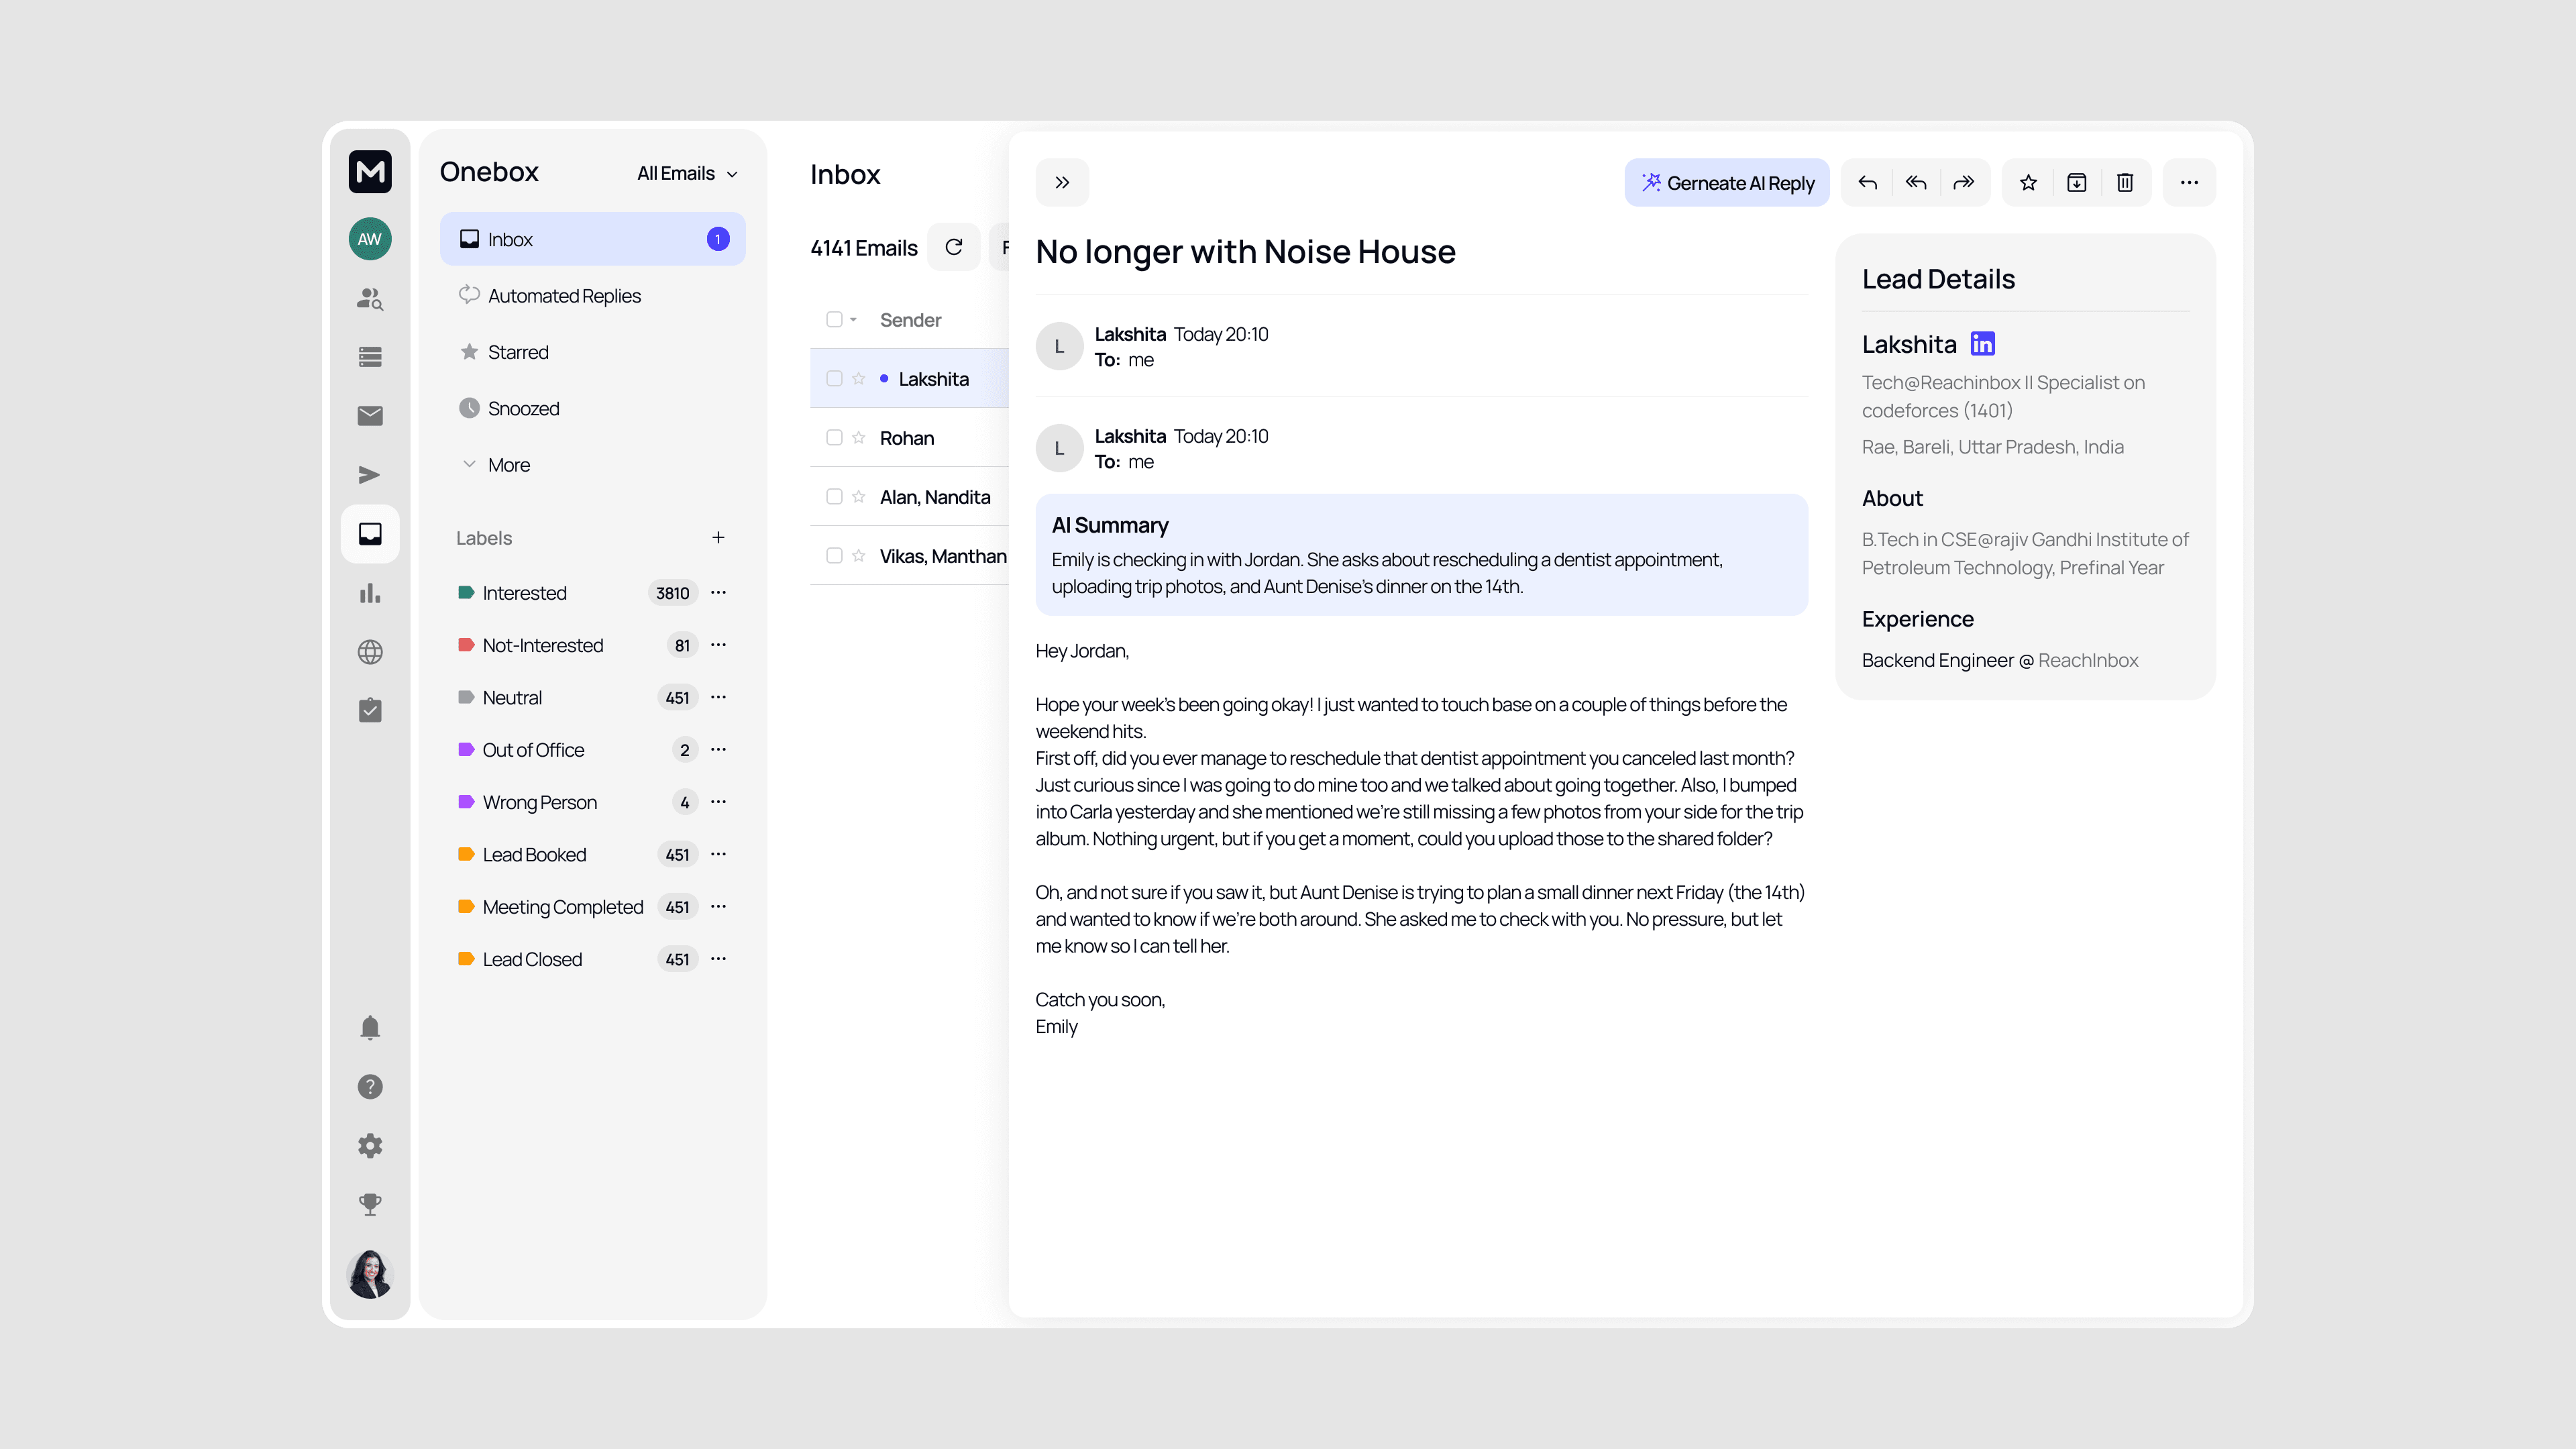This screenshot has height=1449, width=2576.
Task: Select the Interested label tag
Action: tap(524, 593)
